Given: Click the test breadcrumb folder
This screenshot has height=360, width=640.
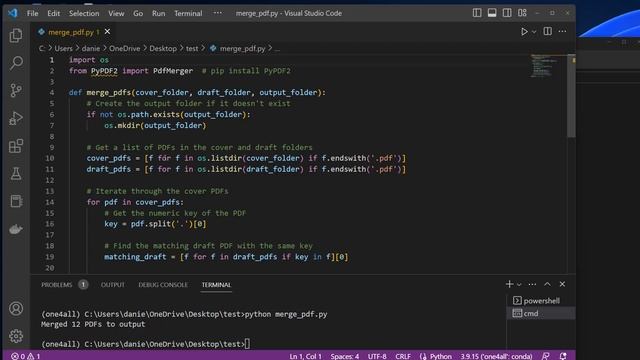Looking at the screenshot, I should [x=192, y=48].
